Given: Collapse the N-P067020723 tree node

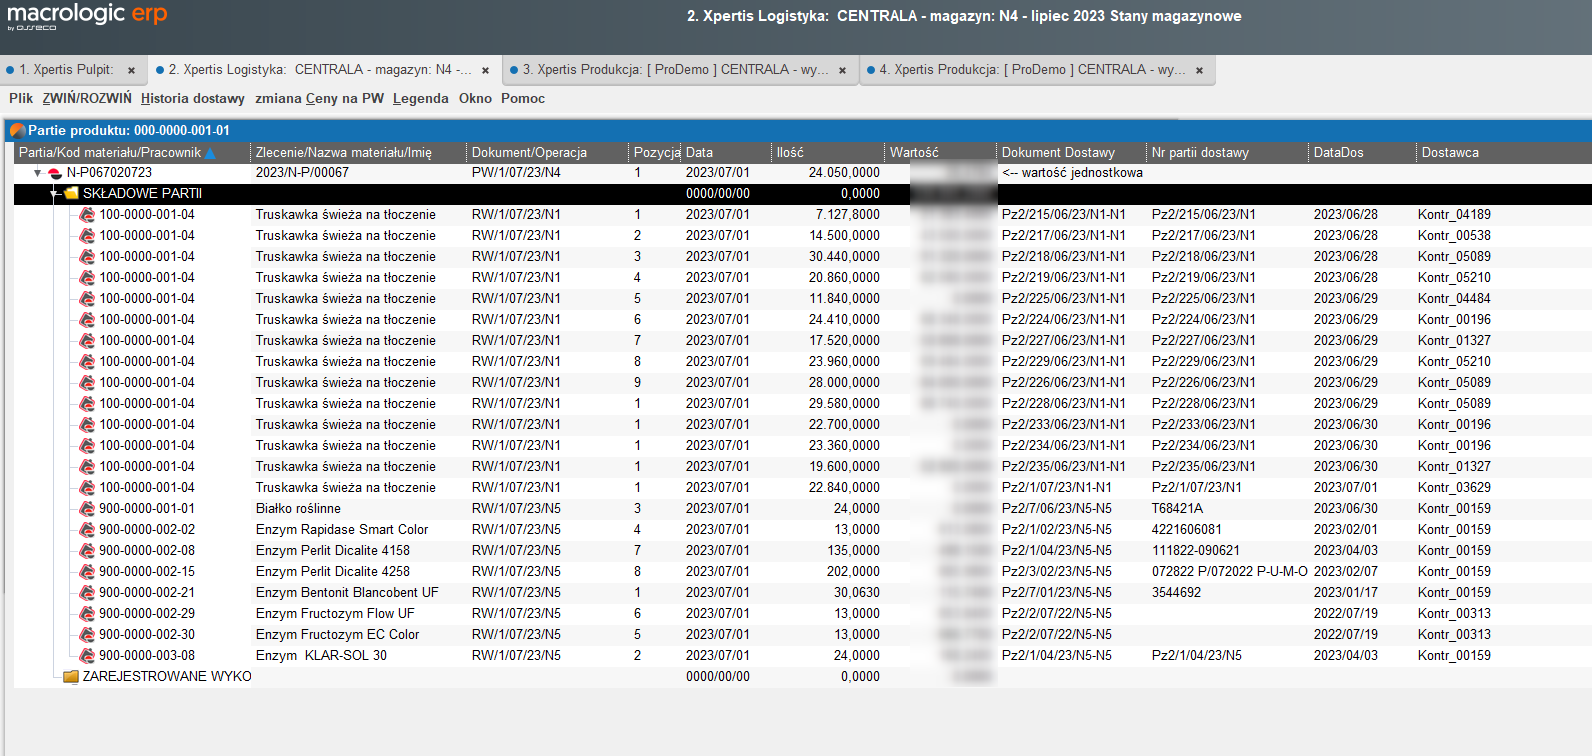Looking at the screenshot, I should click(38, 173).
